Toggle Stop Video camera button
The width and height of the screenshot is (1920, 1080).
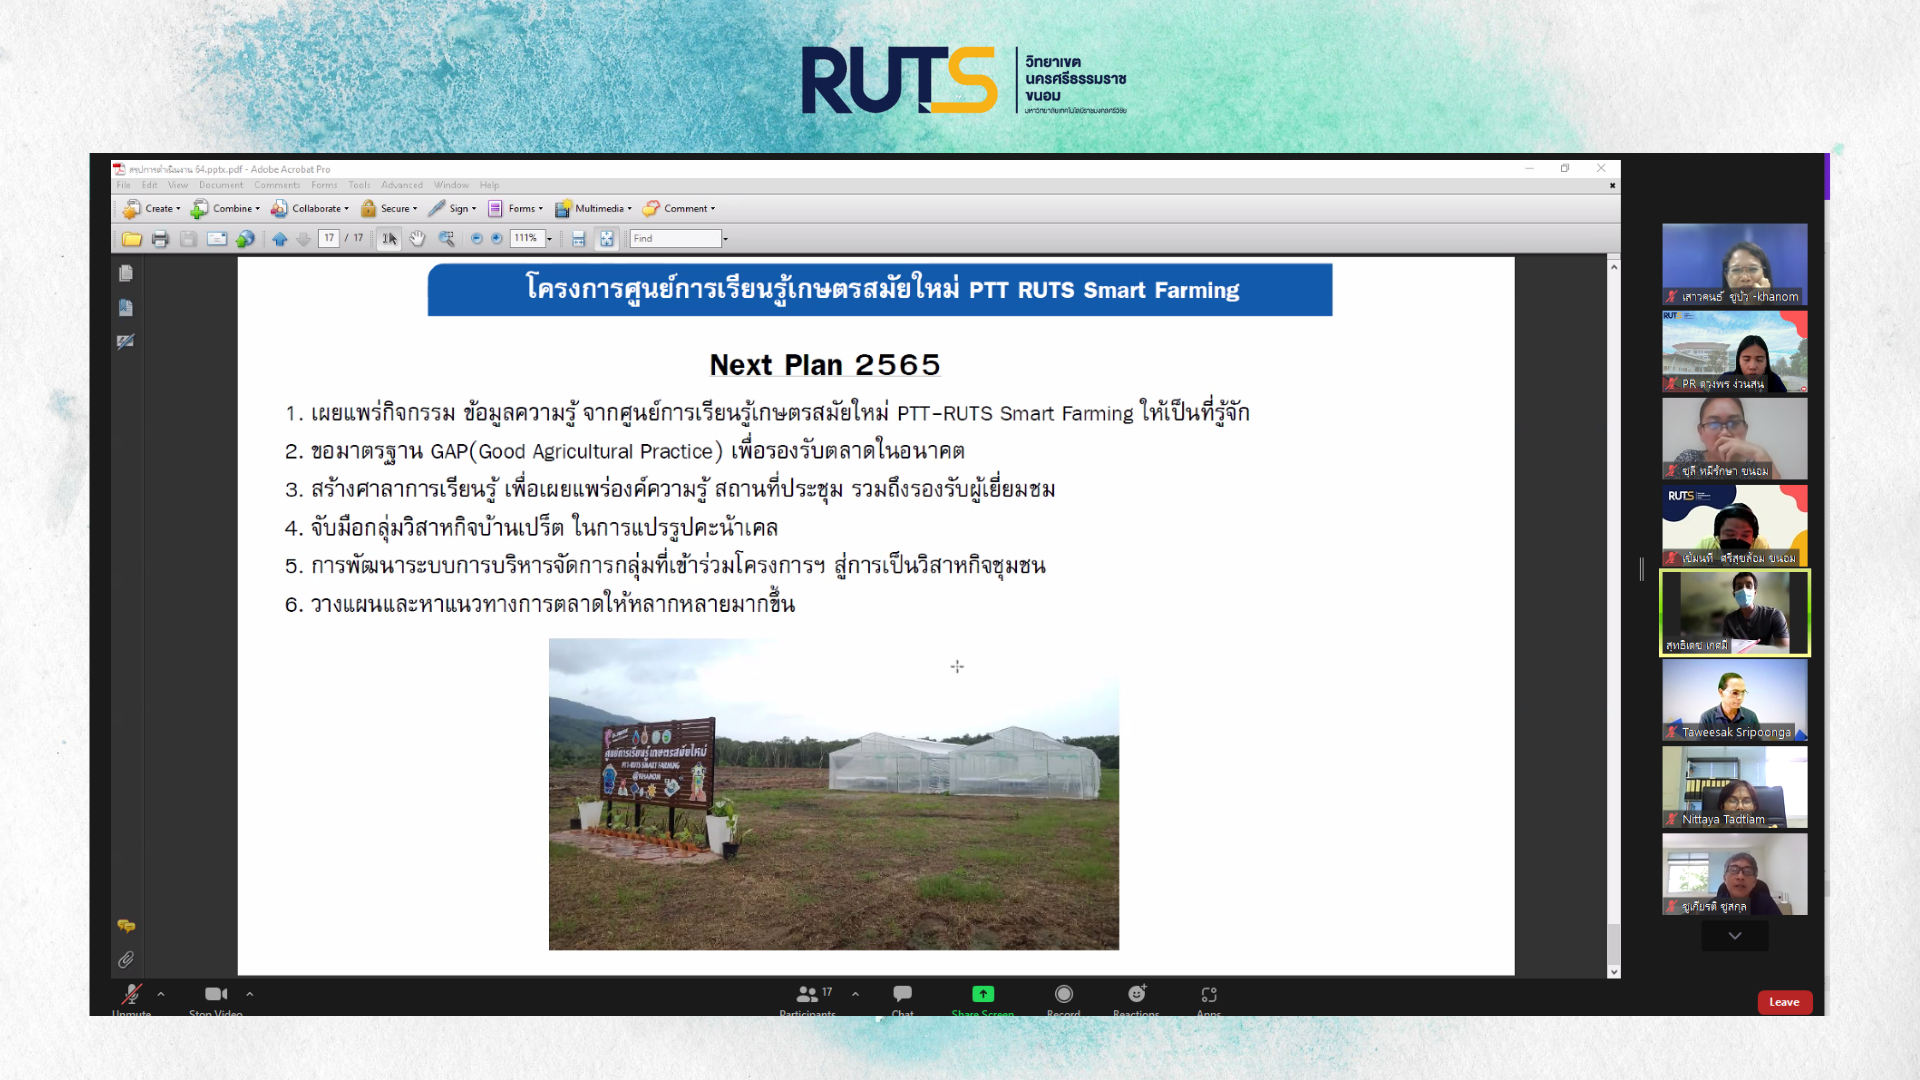coord(216,998)
